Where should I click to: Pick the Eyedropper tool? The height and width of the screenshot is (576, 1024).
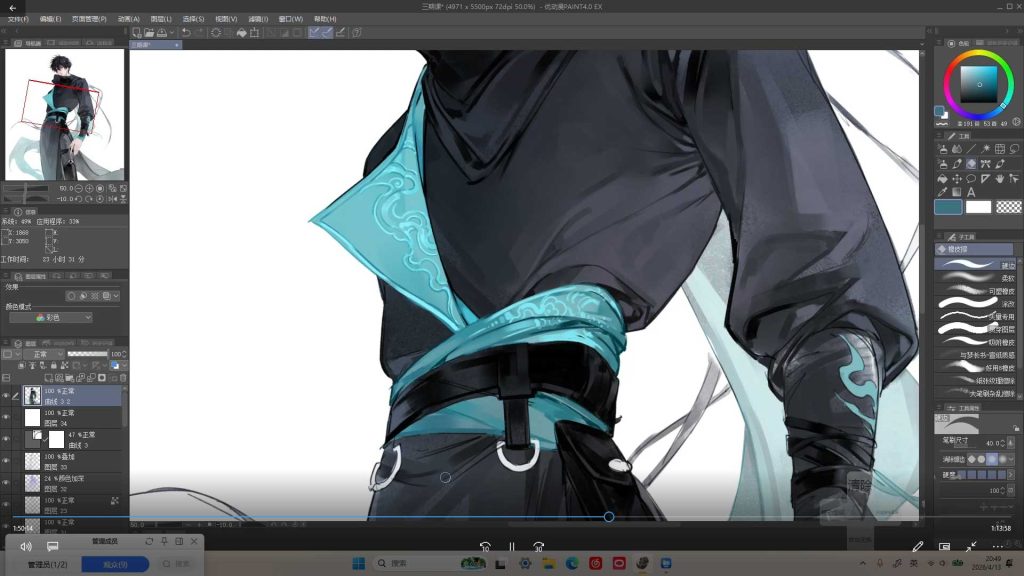point(942,192)
